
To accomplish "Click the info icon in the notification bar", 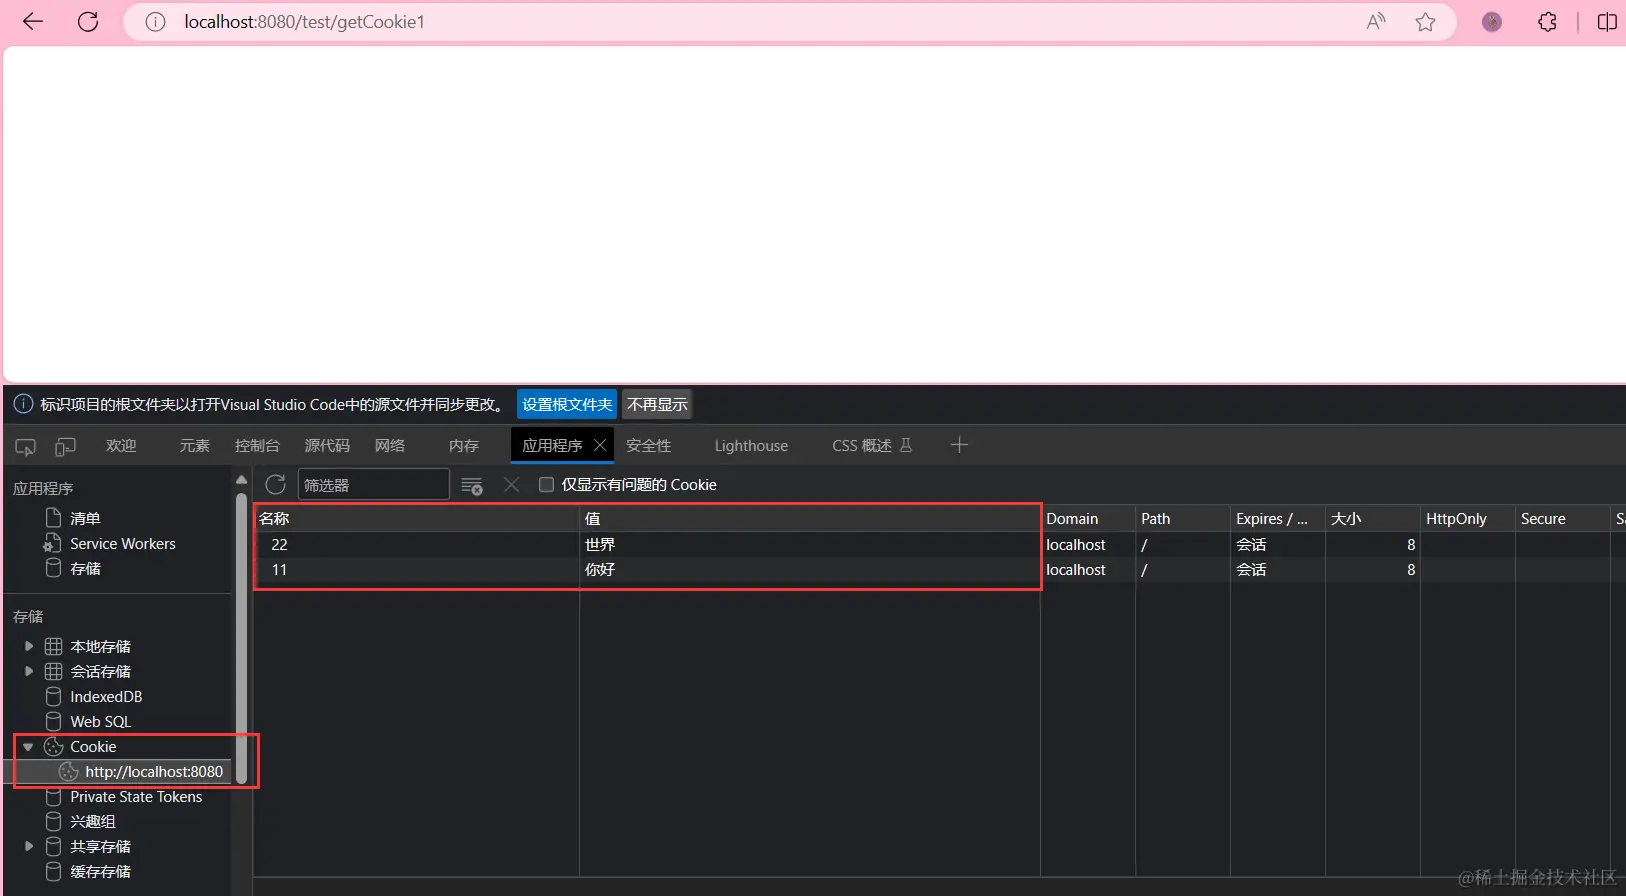I will pos(23,404).
